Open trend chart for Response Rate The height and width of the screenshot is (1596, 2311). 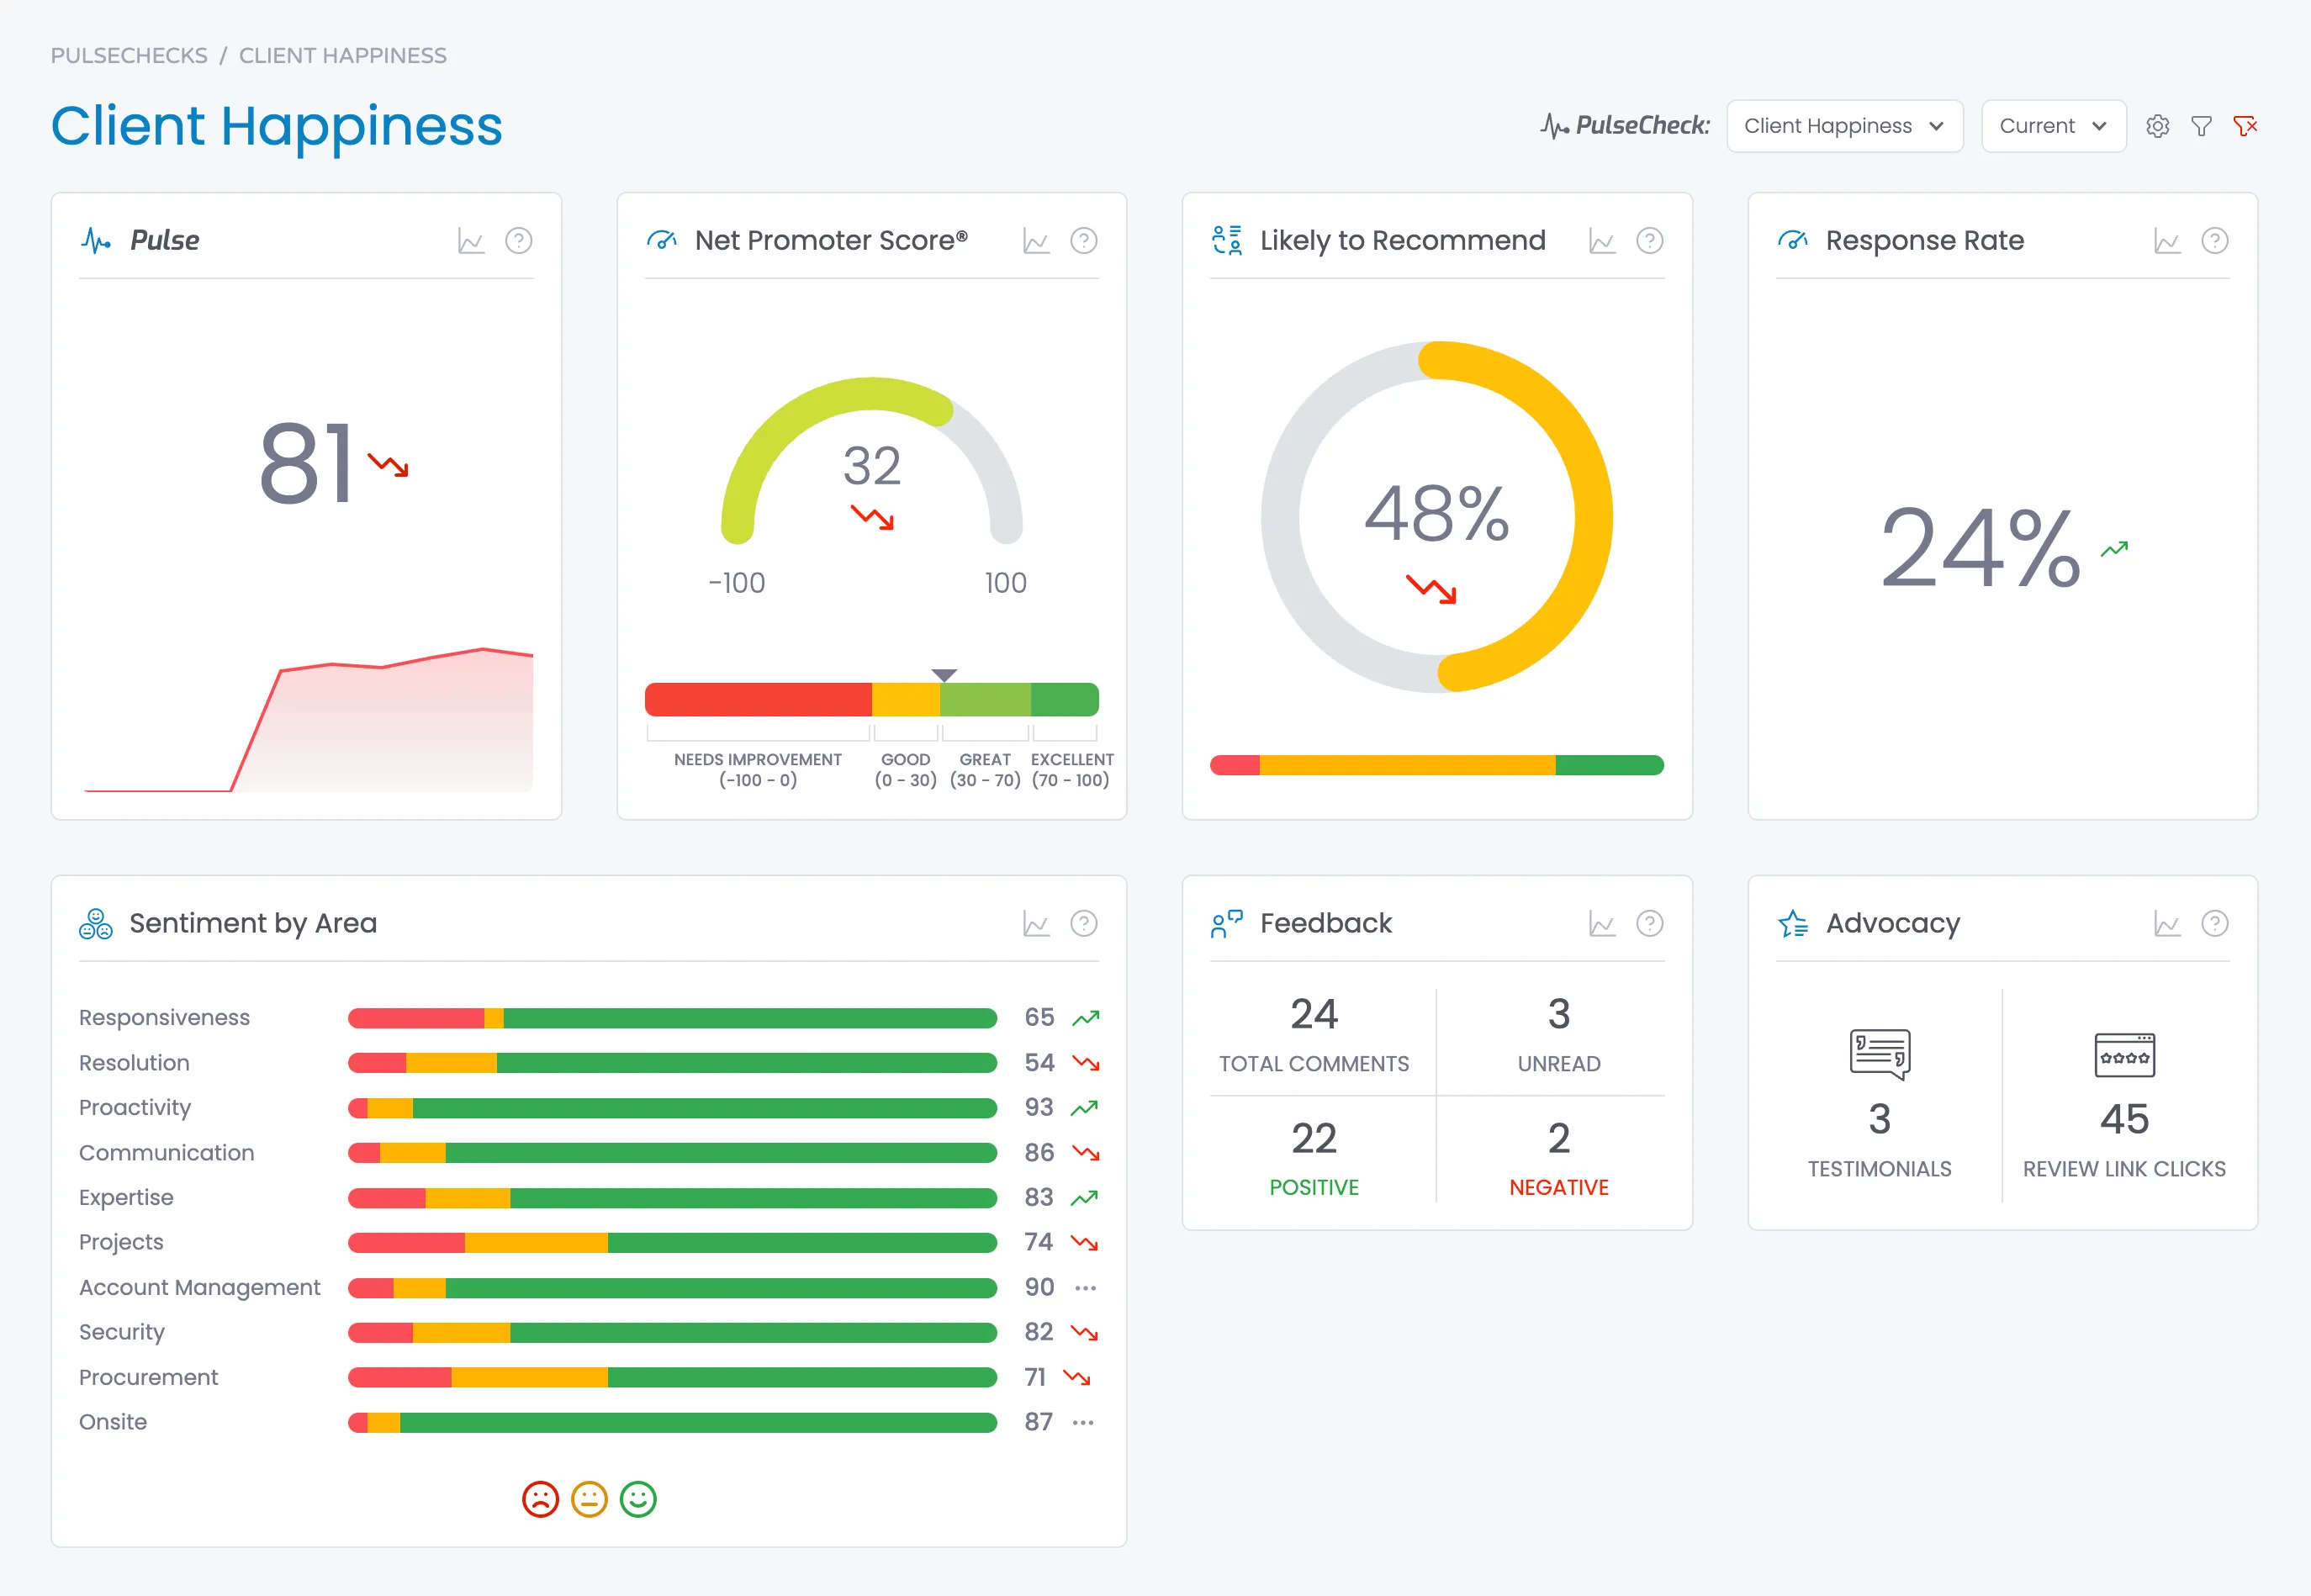(x=2167, y=241)
